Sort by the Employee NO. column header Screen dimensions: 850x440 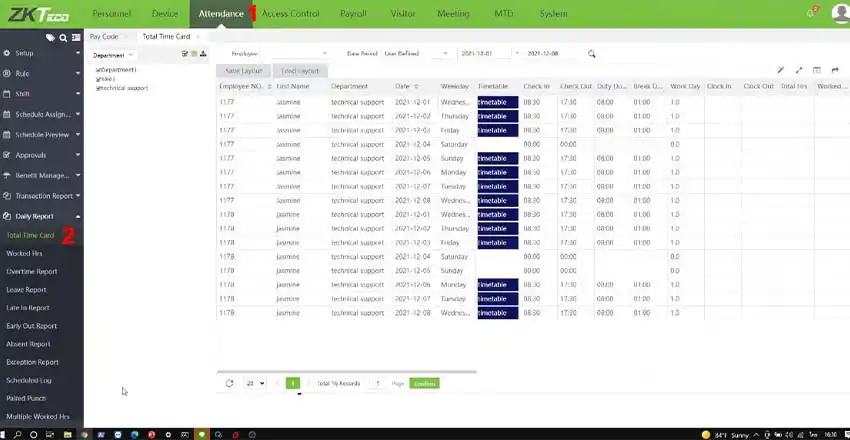click(245, 86)
